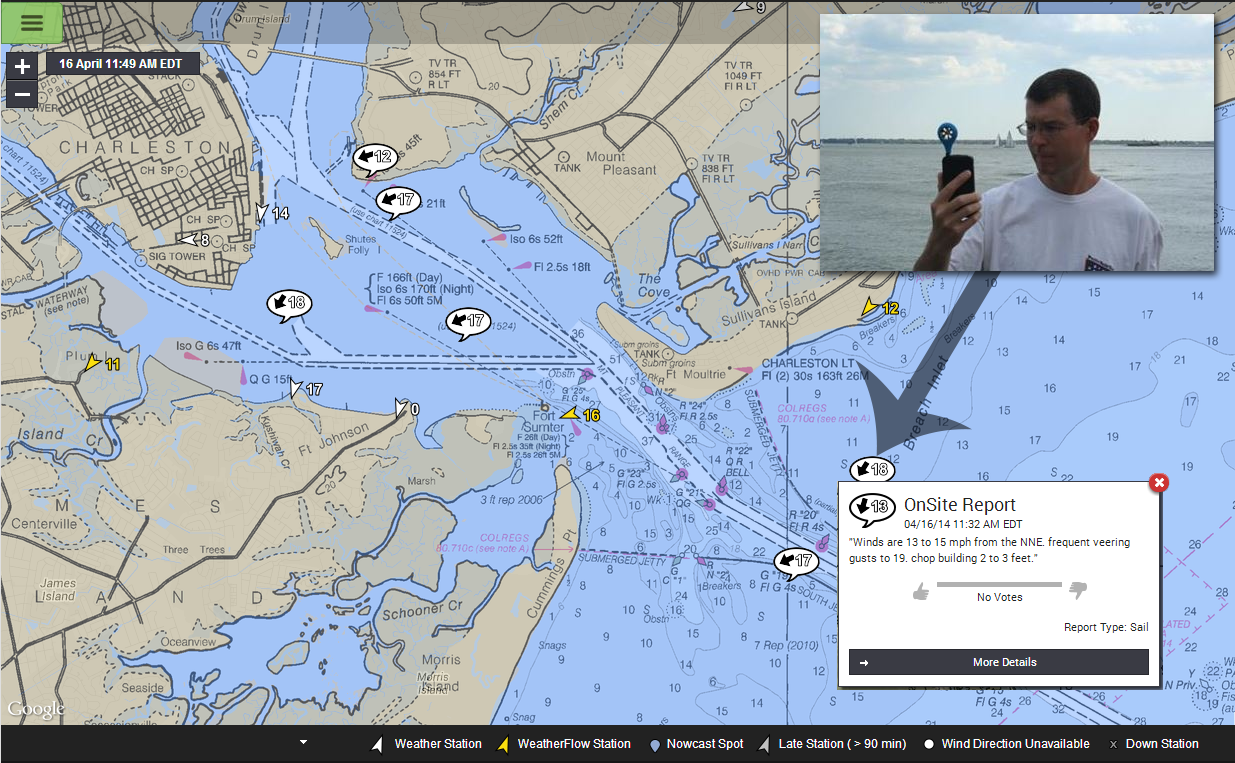Image resolution: width=1235 pixels, height=763 pixels.
Task: Open More Details for the report
Action: [998, 662]
